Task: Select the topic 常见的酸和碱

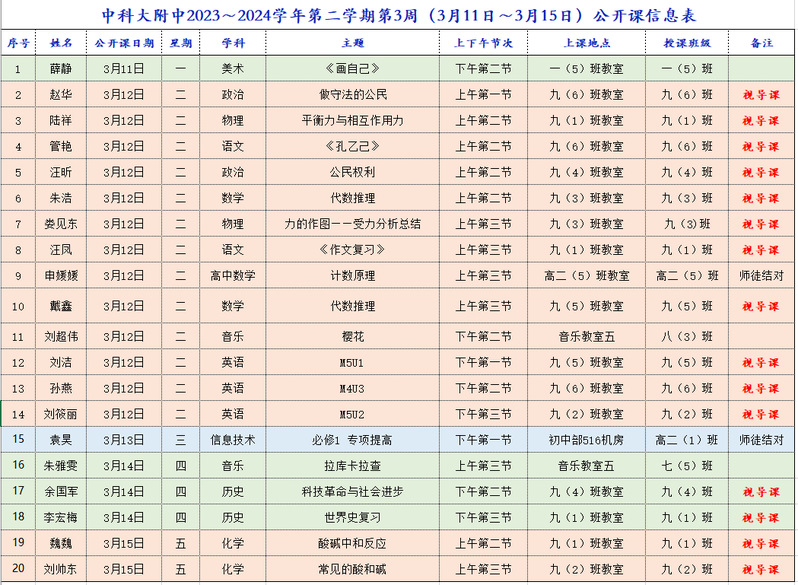Action: coord(353,569)
